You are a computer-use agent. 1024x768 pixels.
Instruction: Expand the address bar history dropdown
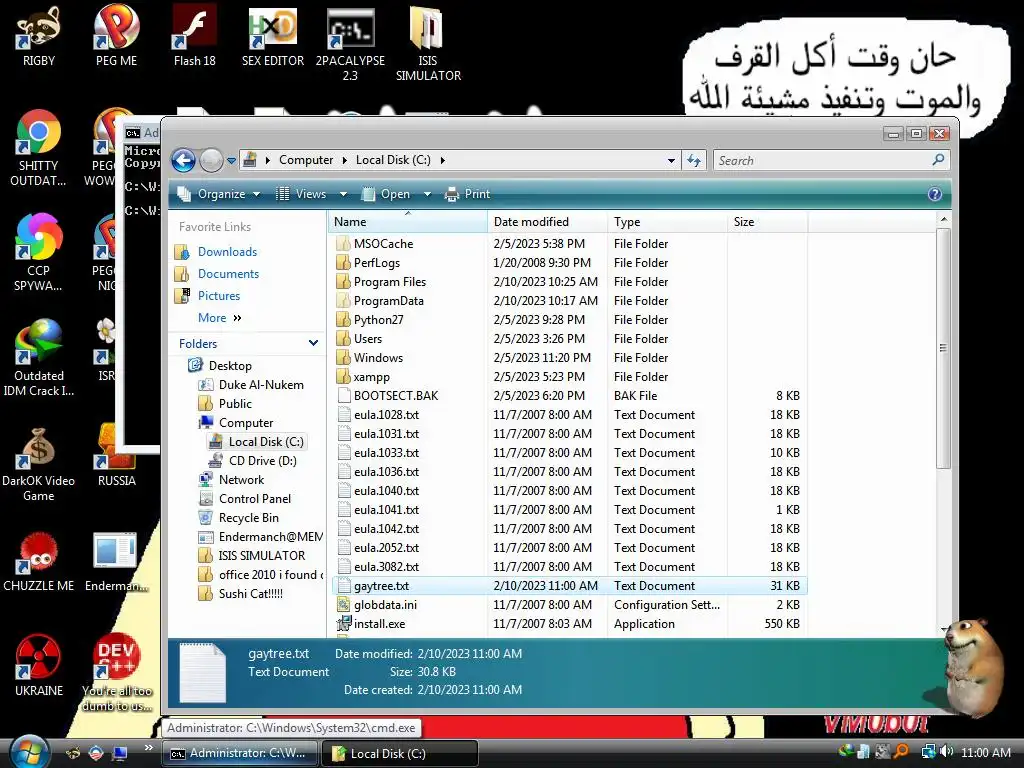click(671, 160)
